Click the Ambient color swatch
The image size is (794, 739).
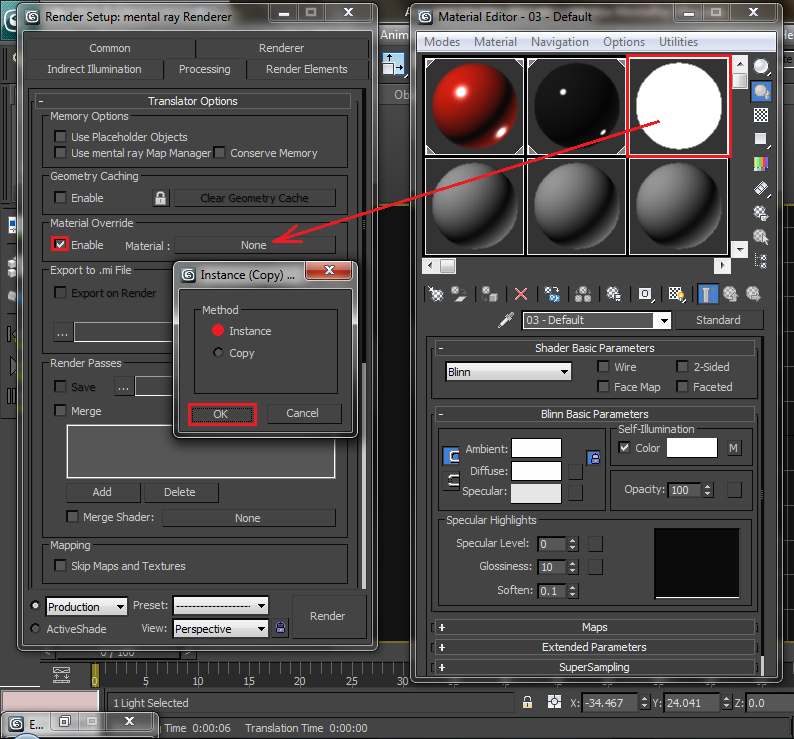536,448
